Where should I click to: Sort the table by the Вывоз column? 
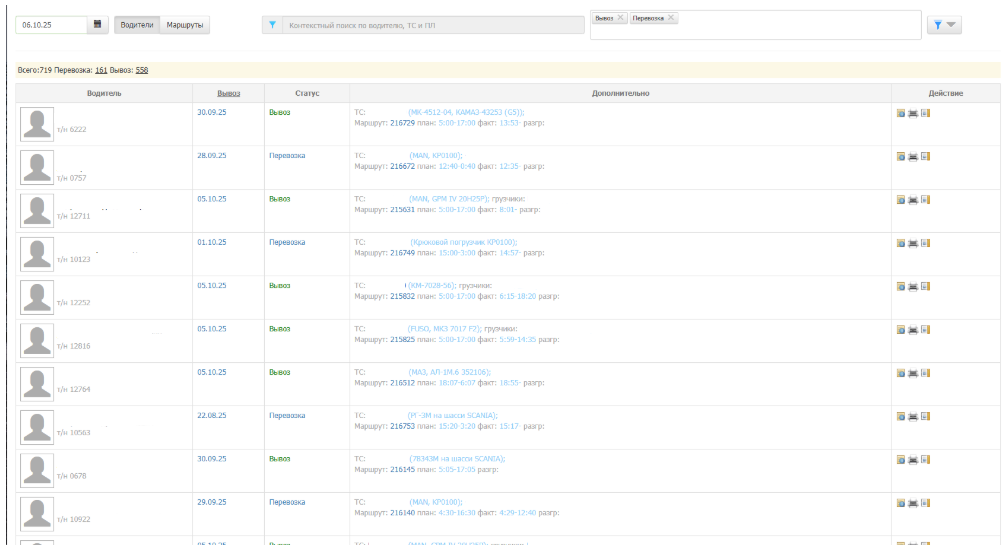click(x=228, y=93)
